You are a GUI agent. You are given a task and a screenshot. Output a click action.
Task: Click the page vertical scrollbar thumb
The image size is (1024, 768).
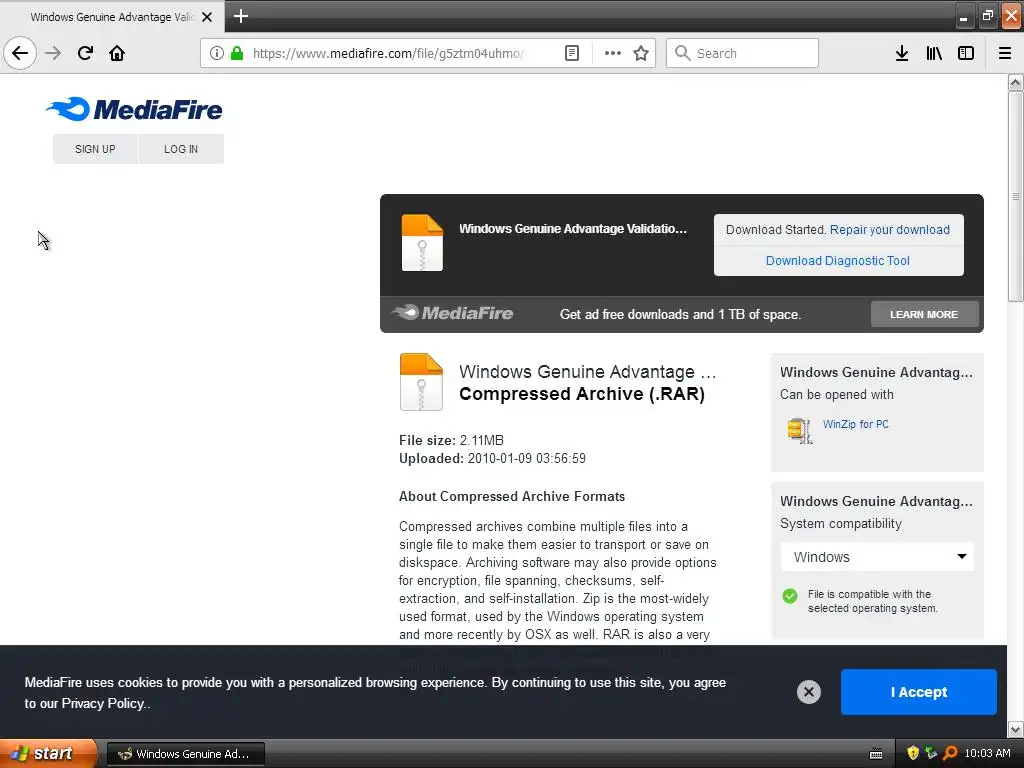1015,196
